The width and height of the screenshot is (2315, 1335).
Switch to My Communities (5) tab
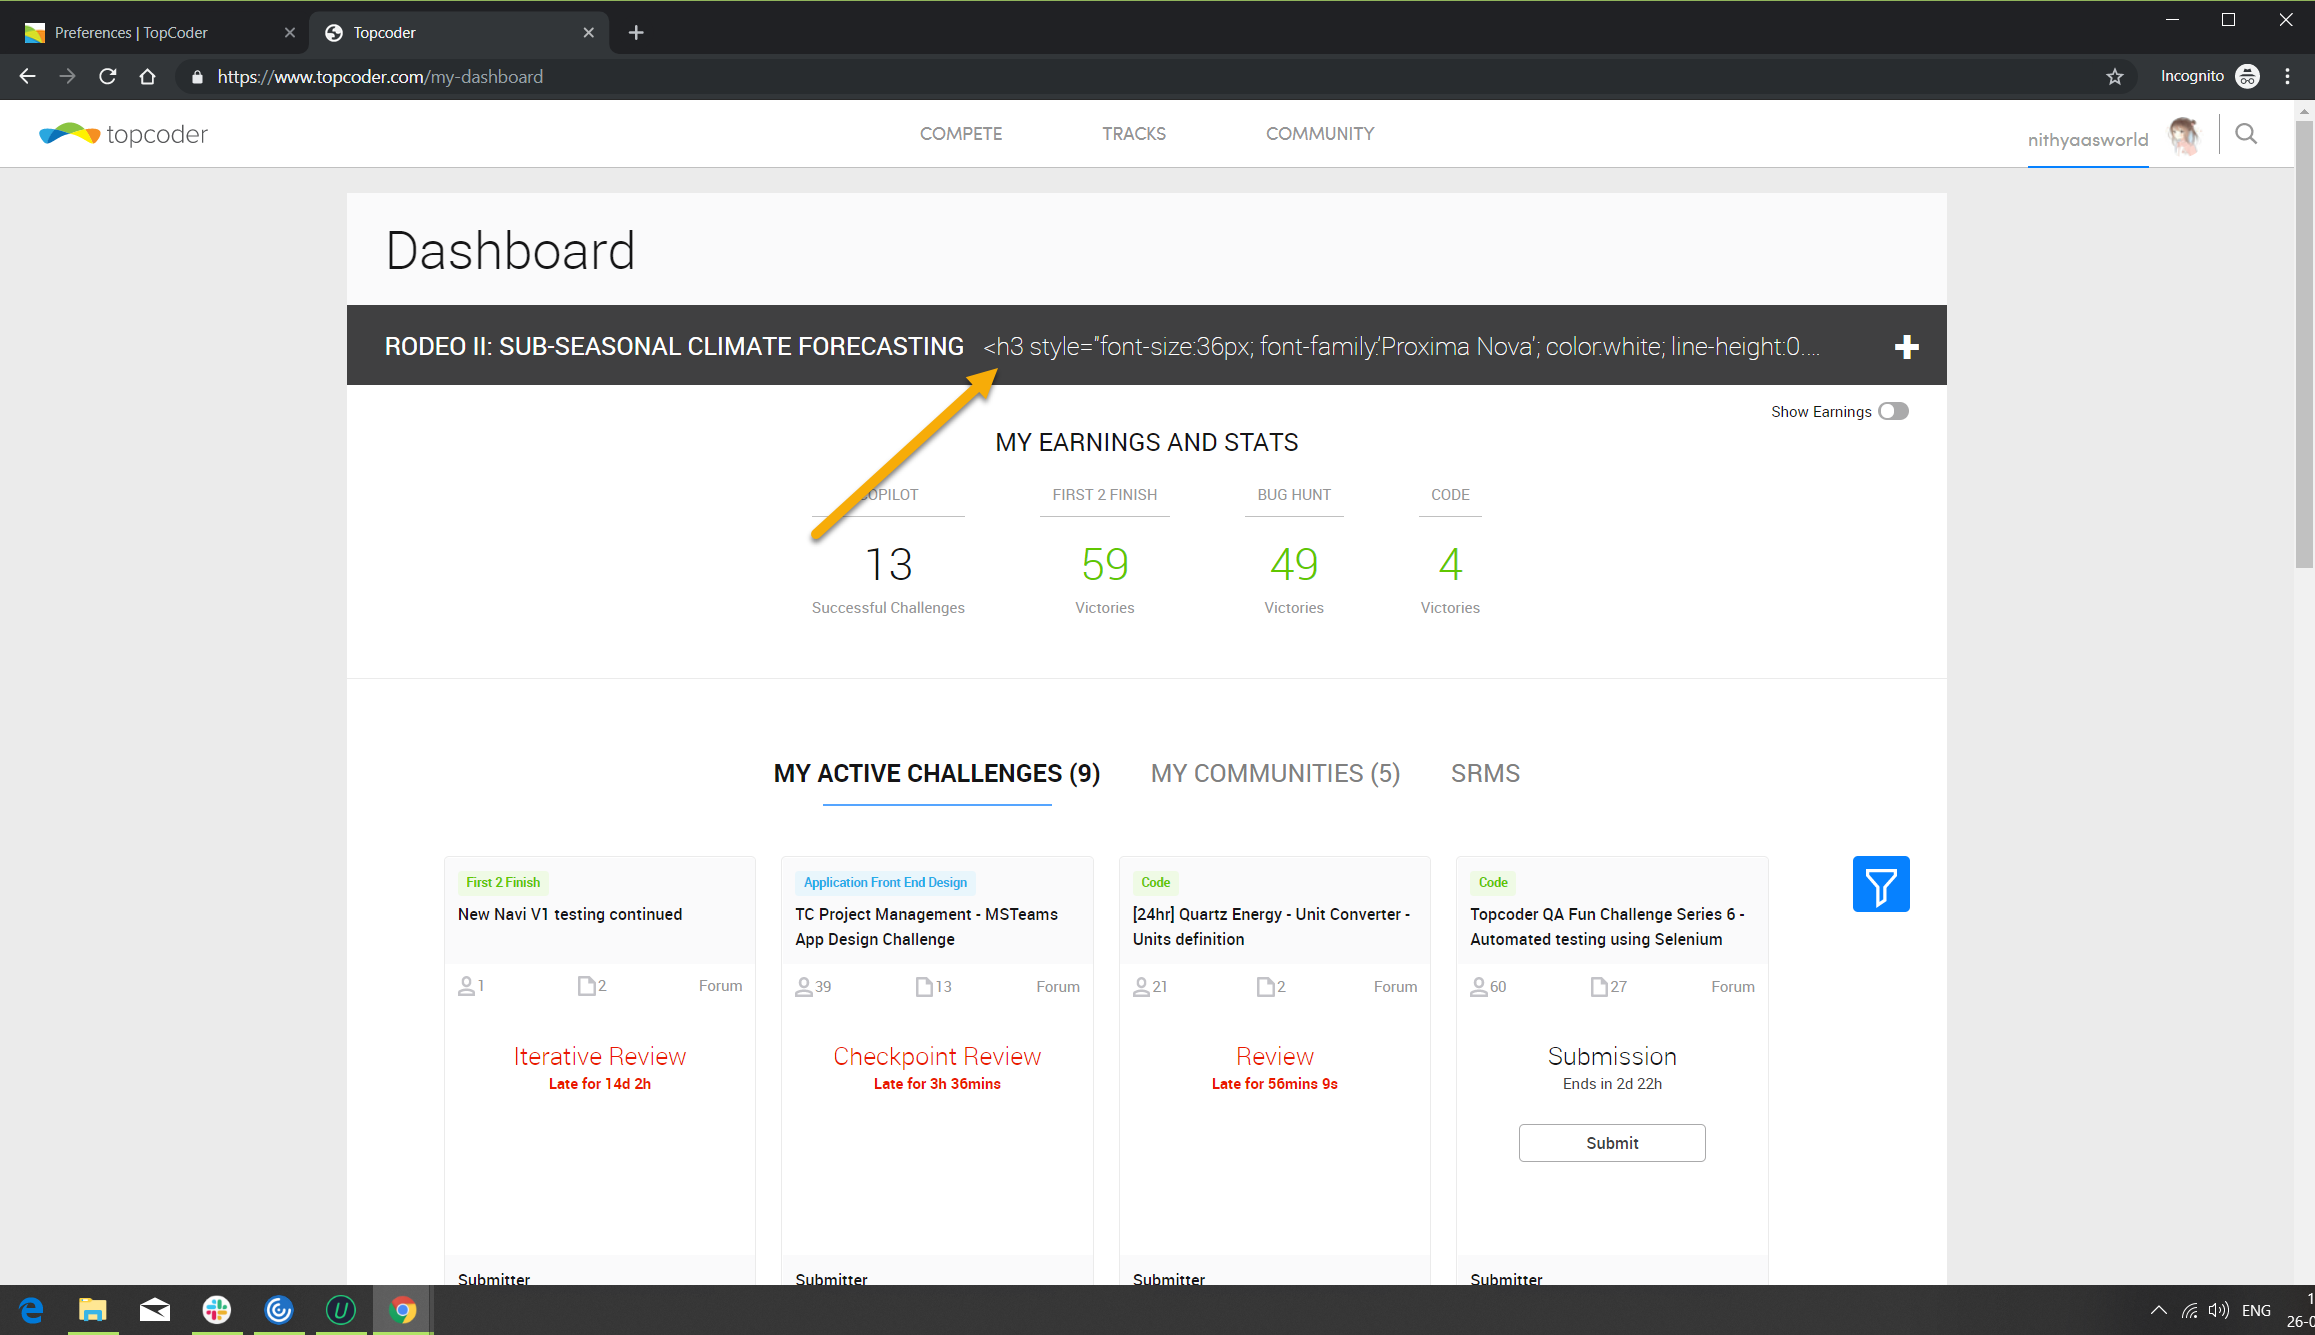1275,773
